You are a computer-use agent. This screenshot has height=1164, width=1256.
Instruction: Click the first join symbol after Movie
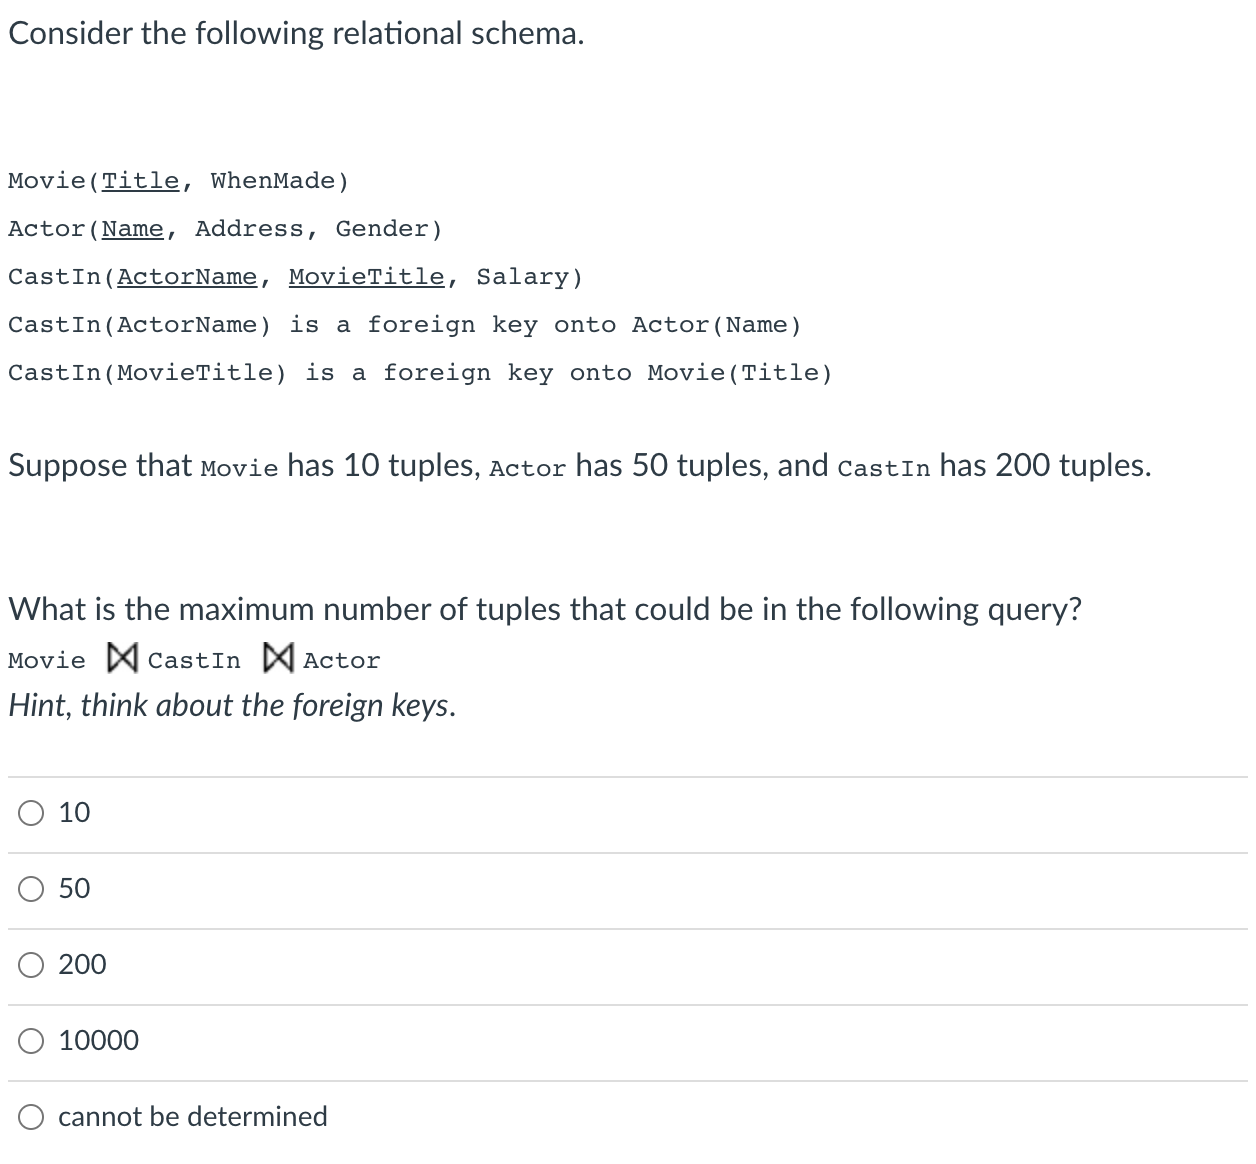(121, 659)
